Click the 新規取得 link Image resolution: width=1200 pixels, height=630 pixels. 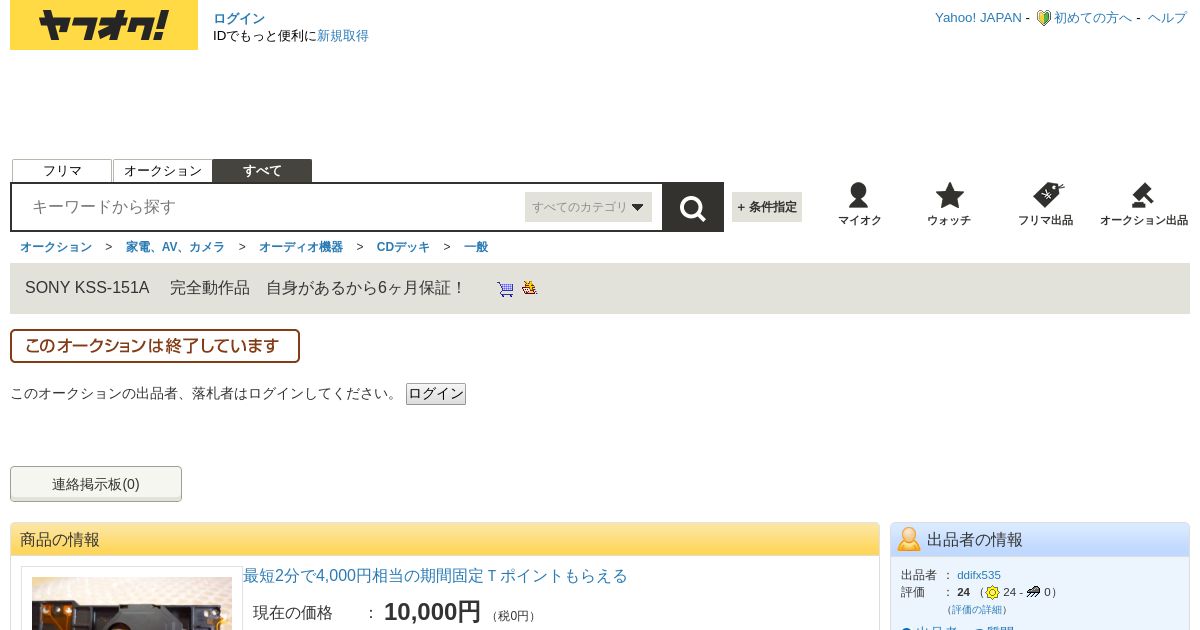[343, 36]
